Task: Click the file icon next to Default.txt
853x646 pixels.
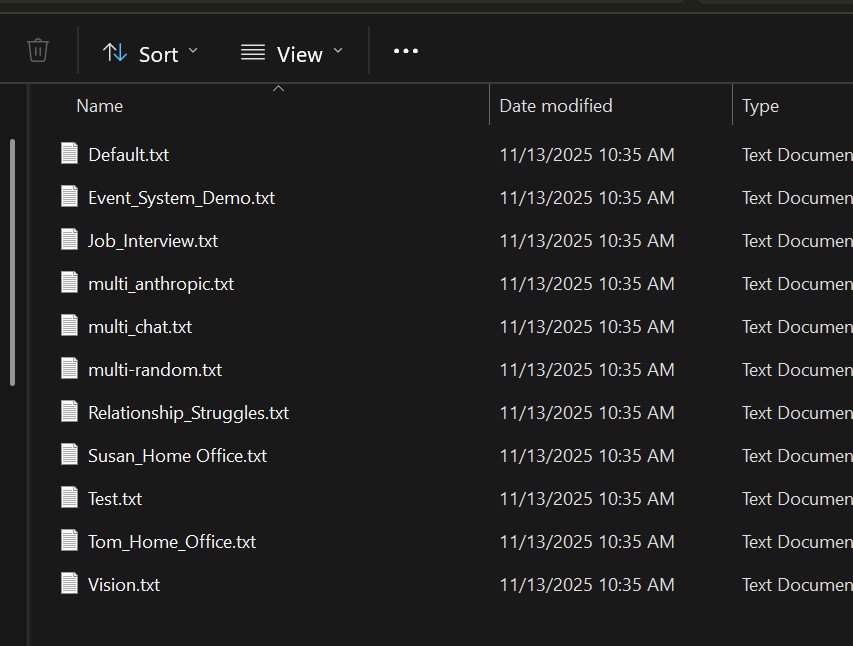Action: coord(68,153)
